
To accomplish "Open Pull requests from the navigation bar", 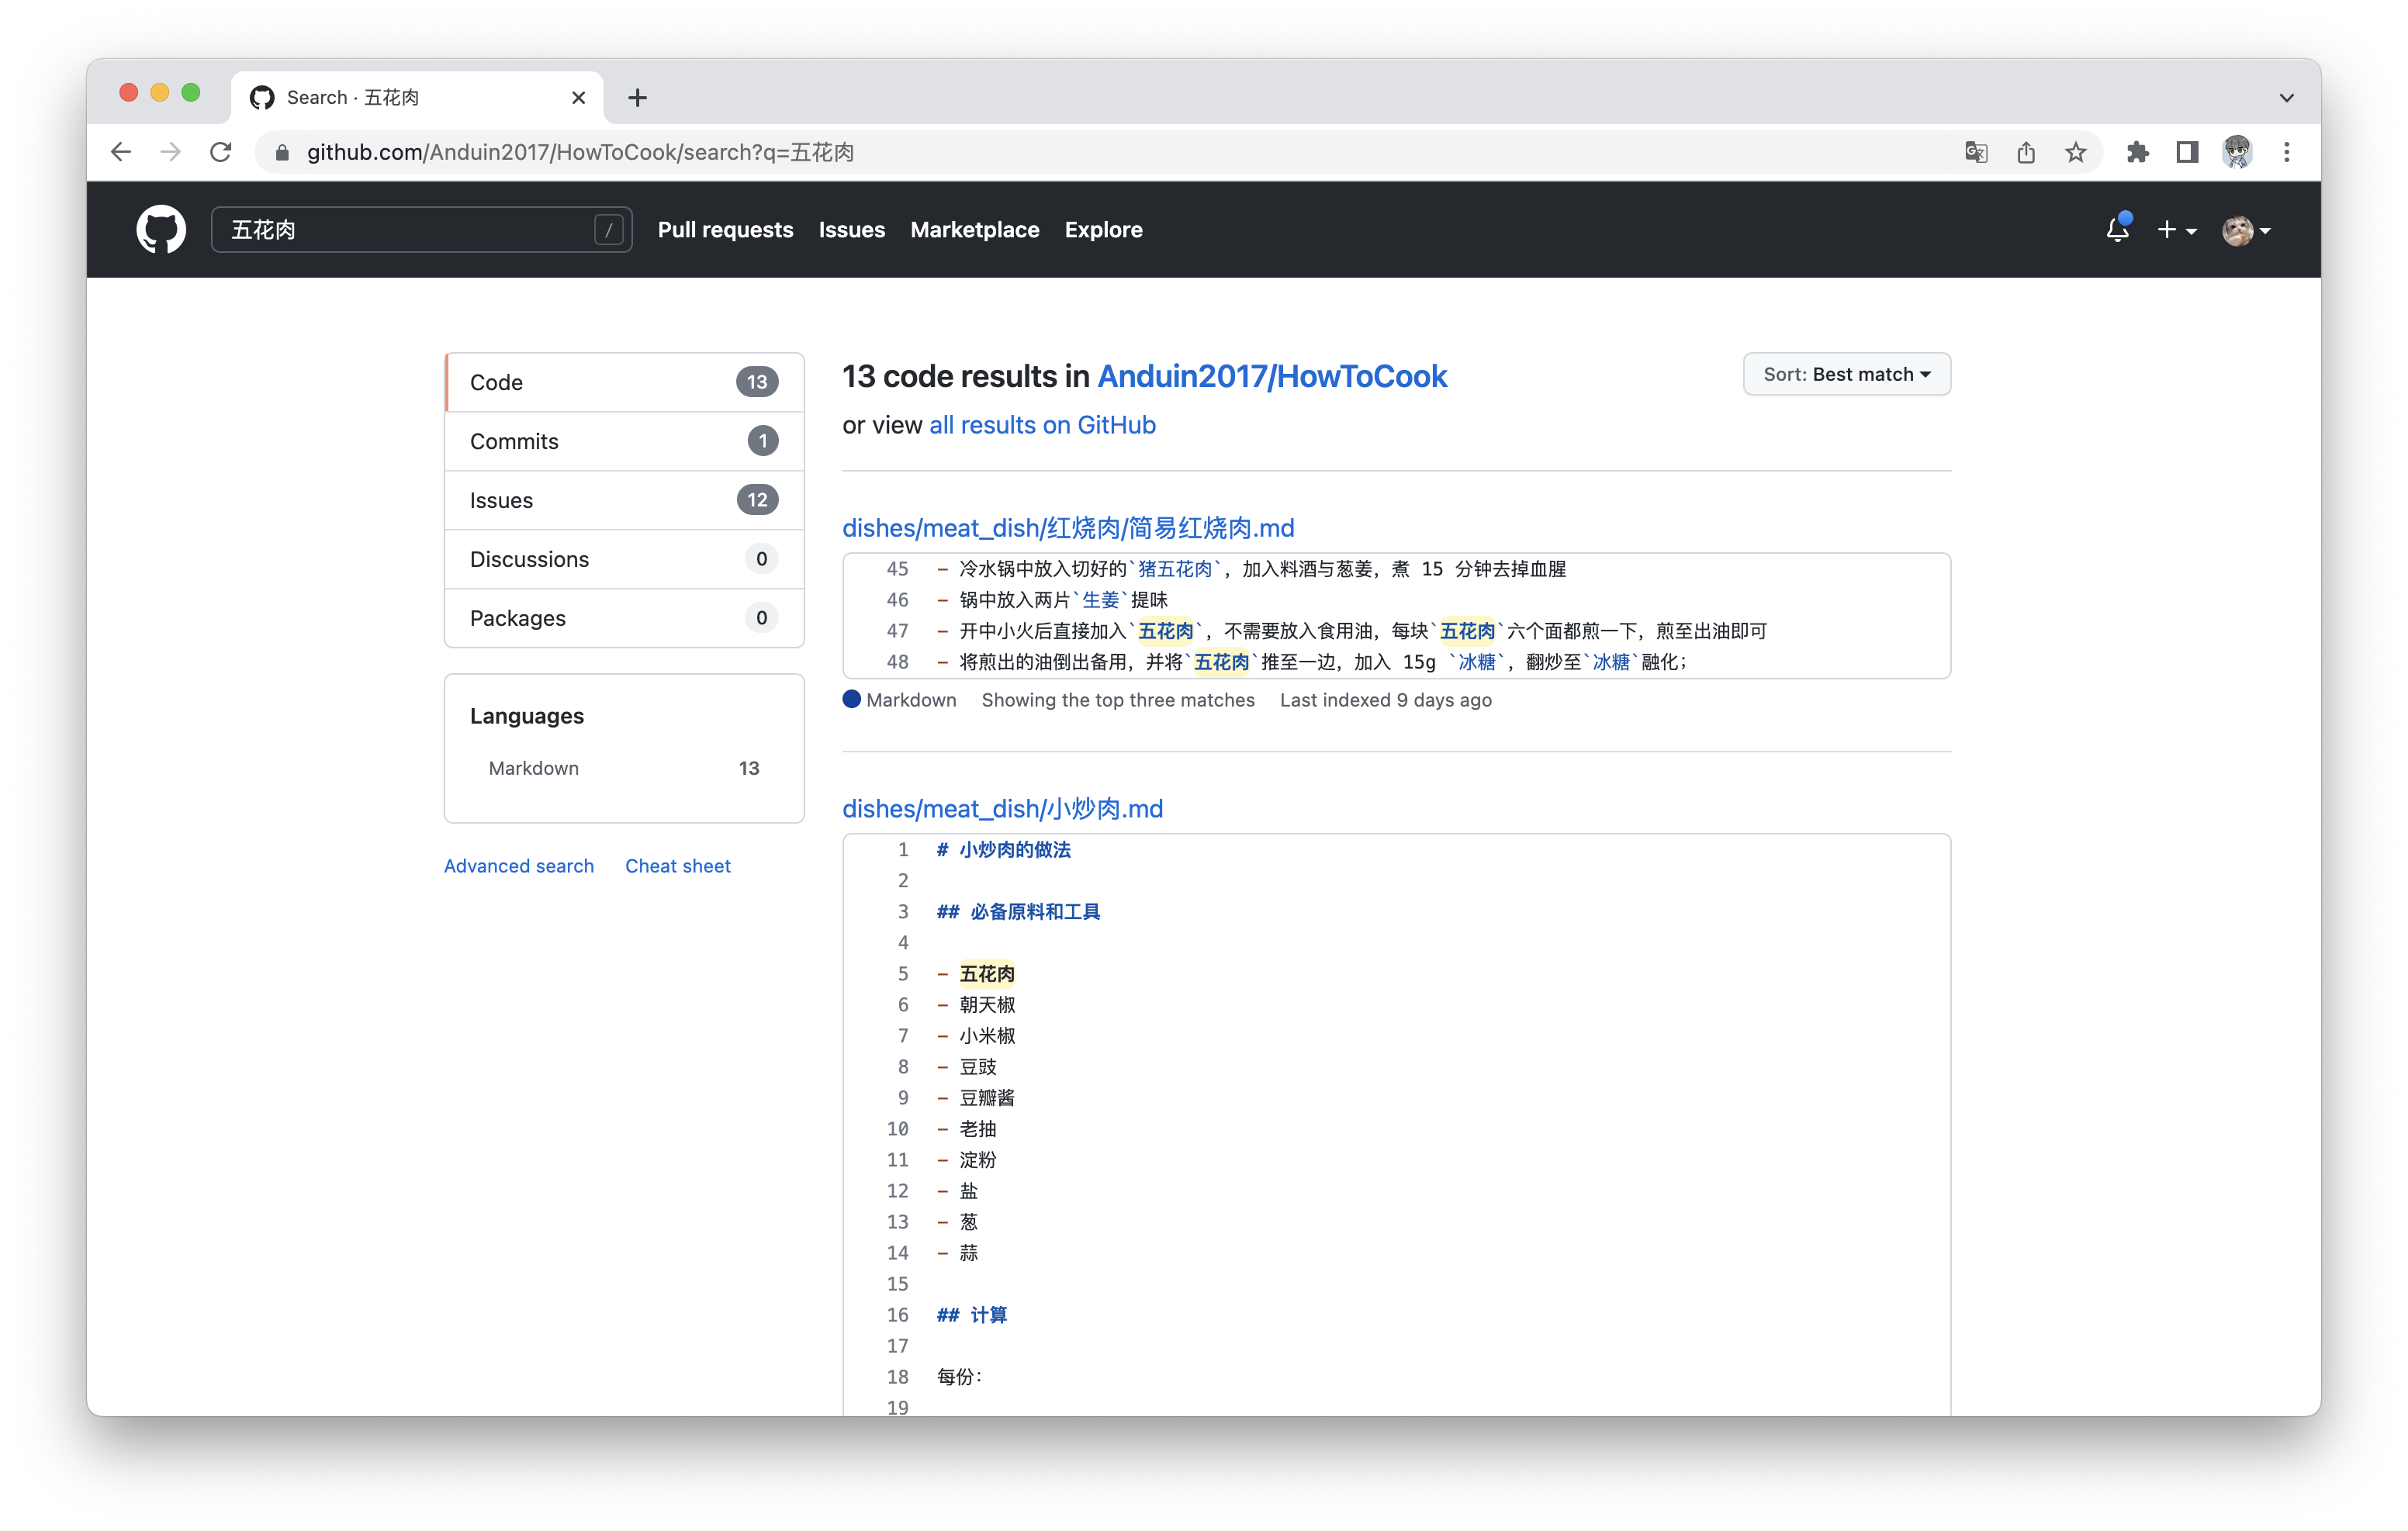I will (725, 229).
